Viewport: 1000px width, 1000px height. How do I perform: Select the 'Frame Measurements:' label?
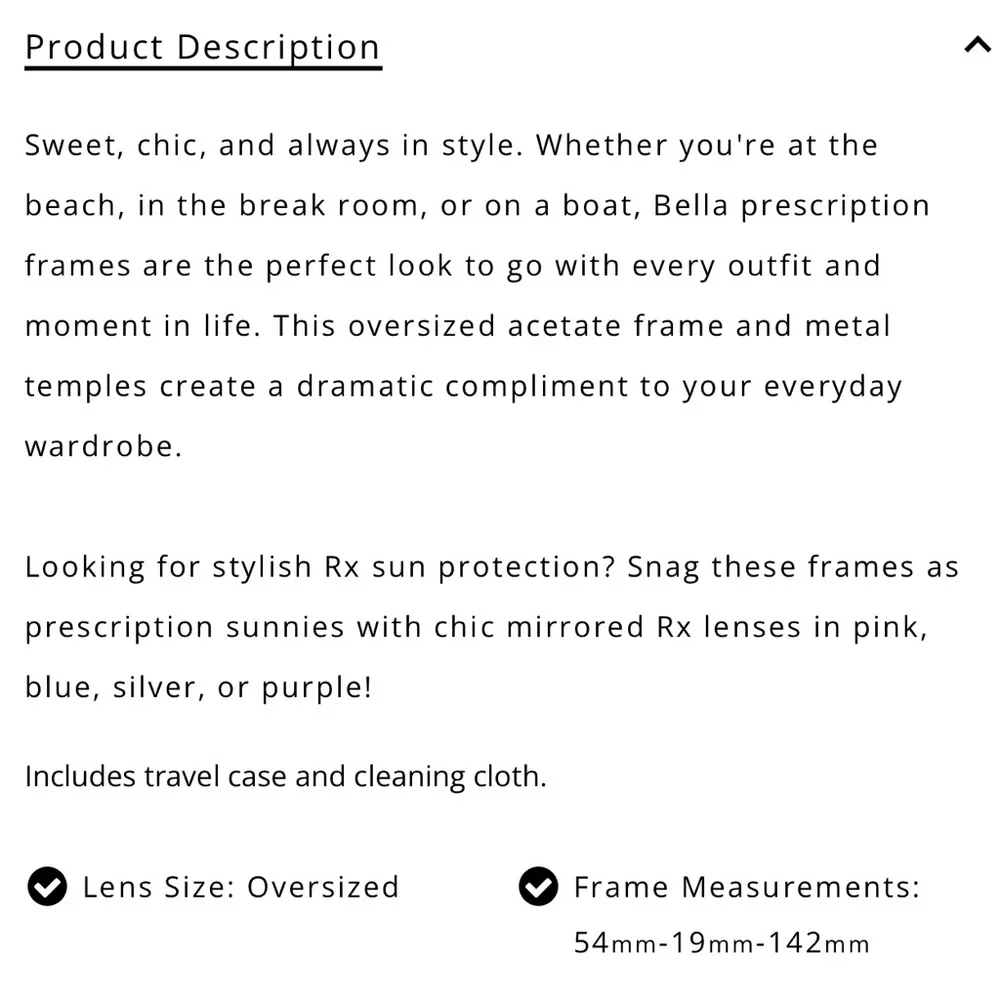tap(747, 887)
